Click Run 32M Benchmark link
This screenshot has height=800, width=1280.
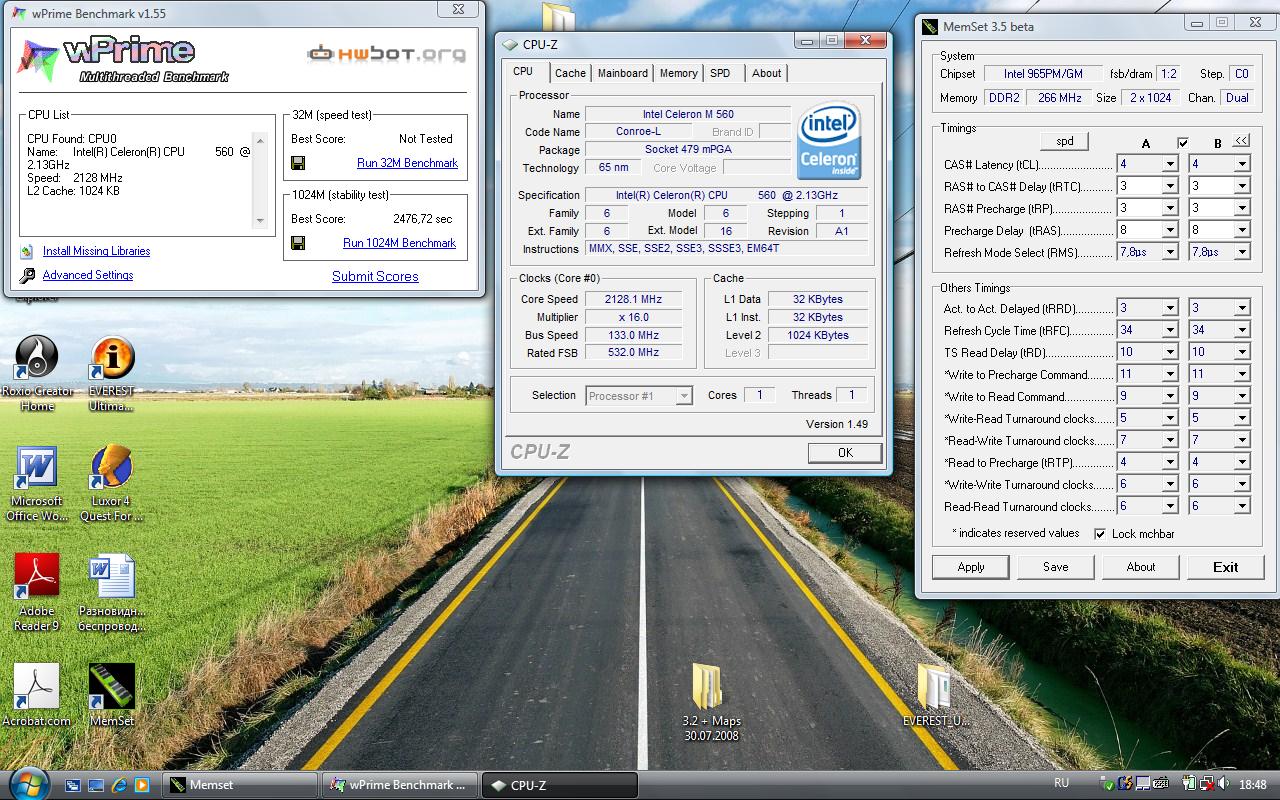[x=407, y=163]
